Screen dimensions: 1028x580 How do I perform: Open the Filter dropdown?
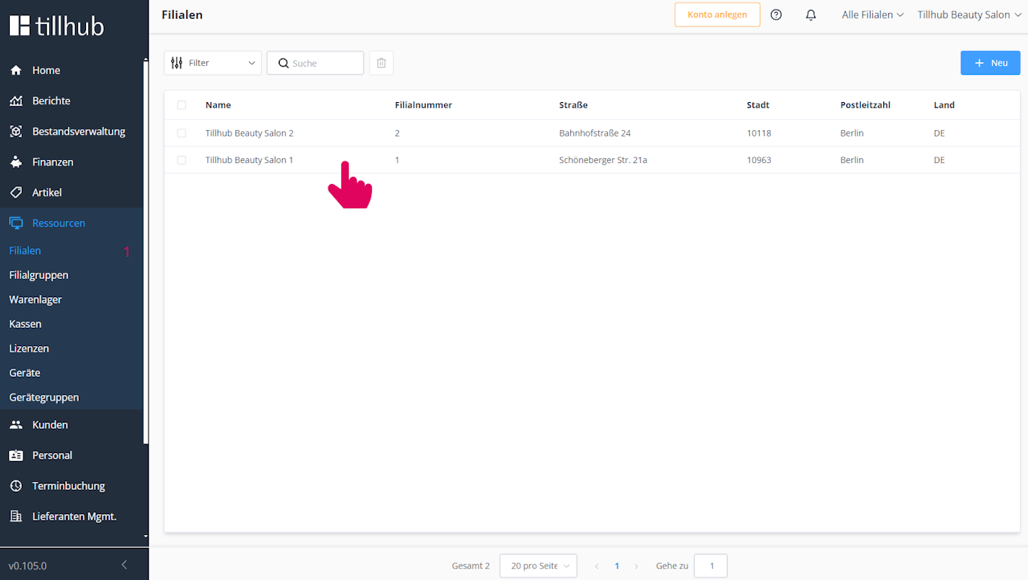[x=212, y=62]
